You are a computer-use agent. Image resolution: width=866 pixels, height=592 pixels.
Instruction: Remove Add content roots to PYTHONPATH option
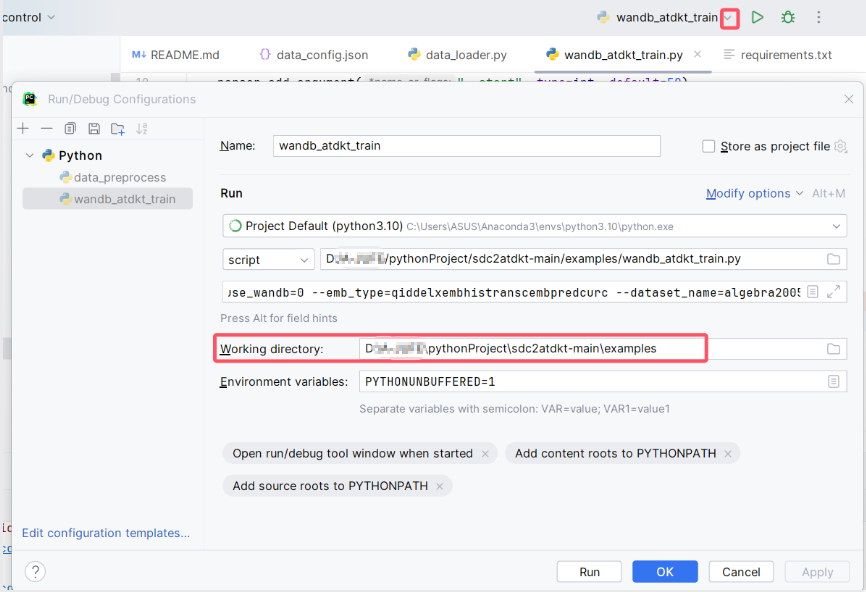pyautogui.click(x=728, y=454)
